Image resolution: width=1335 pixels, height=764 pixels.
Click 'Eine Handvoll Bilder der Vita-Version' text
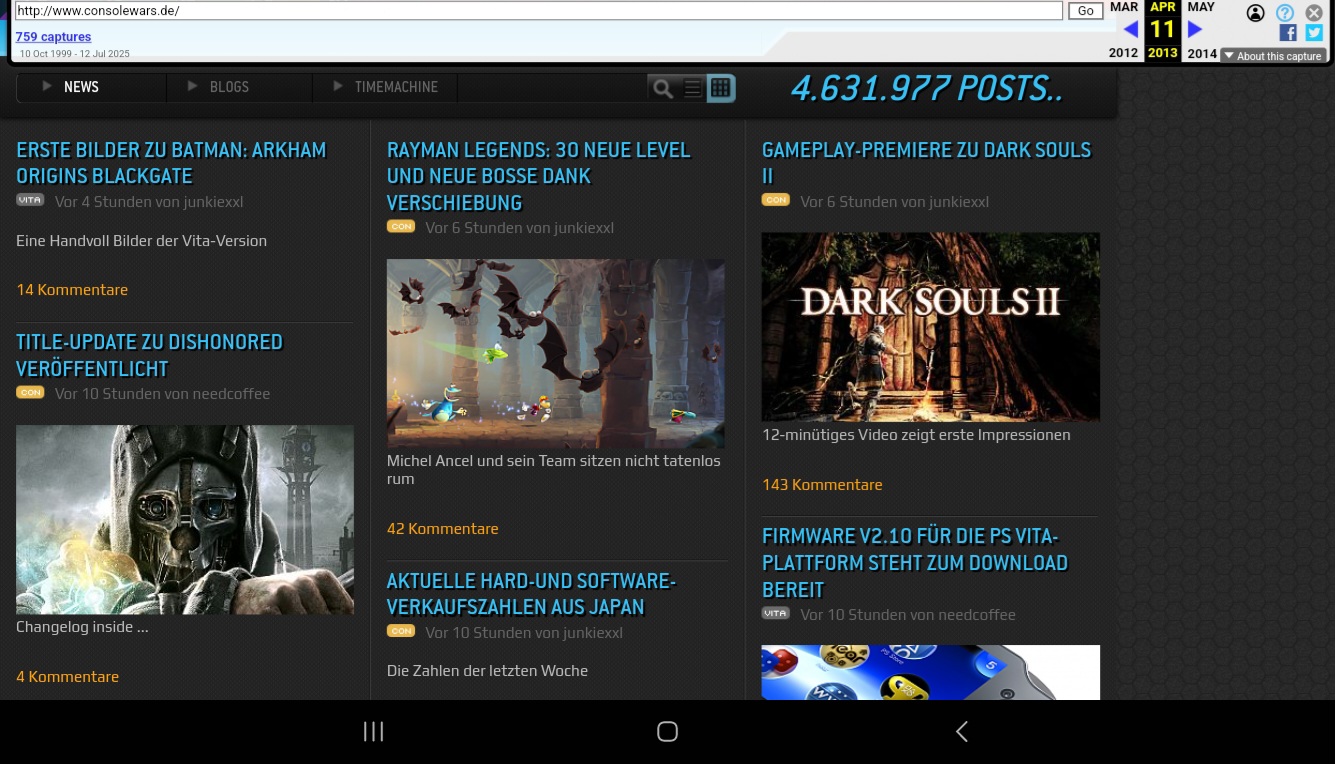(141, 241)
